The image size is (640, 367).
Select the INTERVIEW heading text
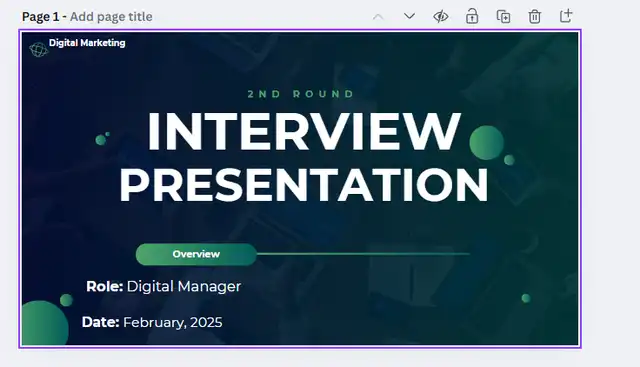click(304, 131)
